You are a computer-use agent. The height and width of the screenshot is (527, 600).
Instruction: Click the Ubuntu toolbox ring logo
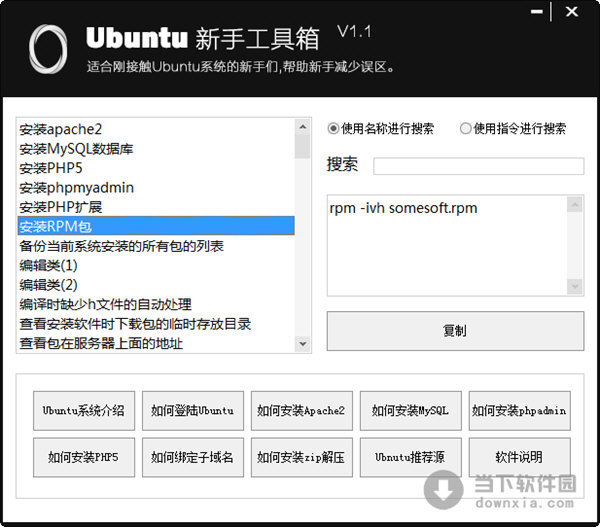[48, 49]
